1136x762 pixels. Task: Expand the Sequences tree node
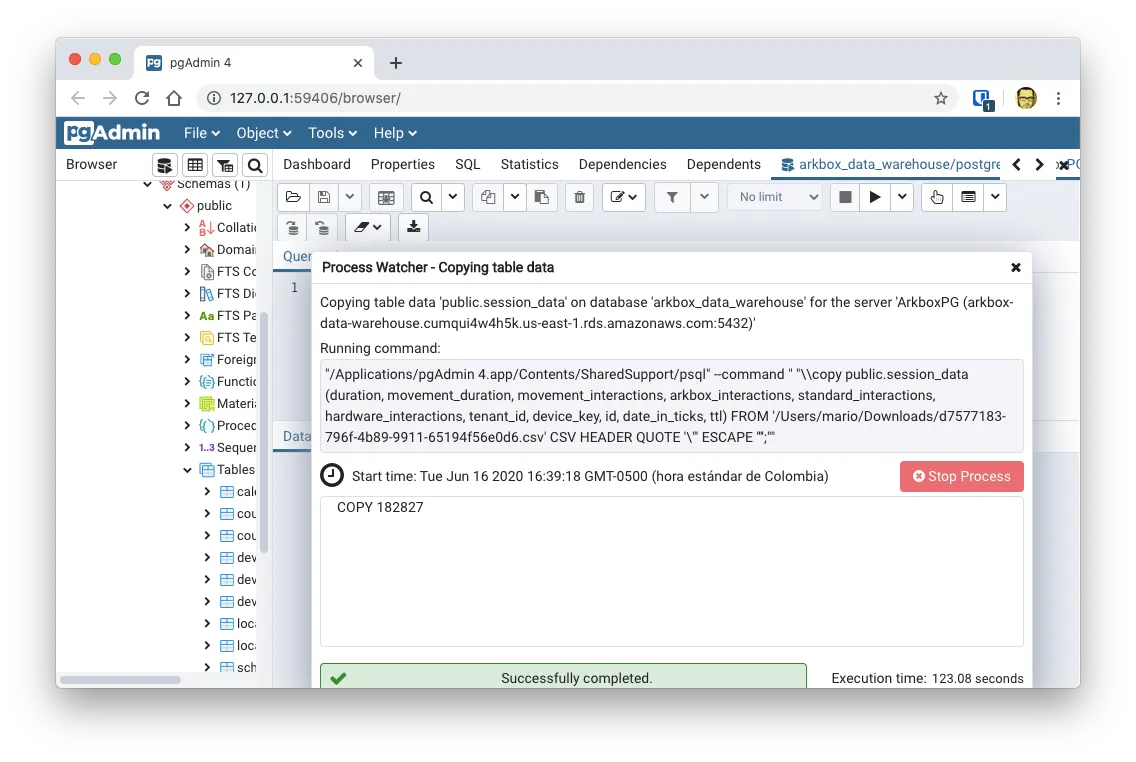187,448
